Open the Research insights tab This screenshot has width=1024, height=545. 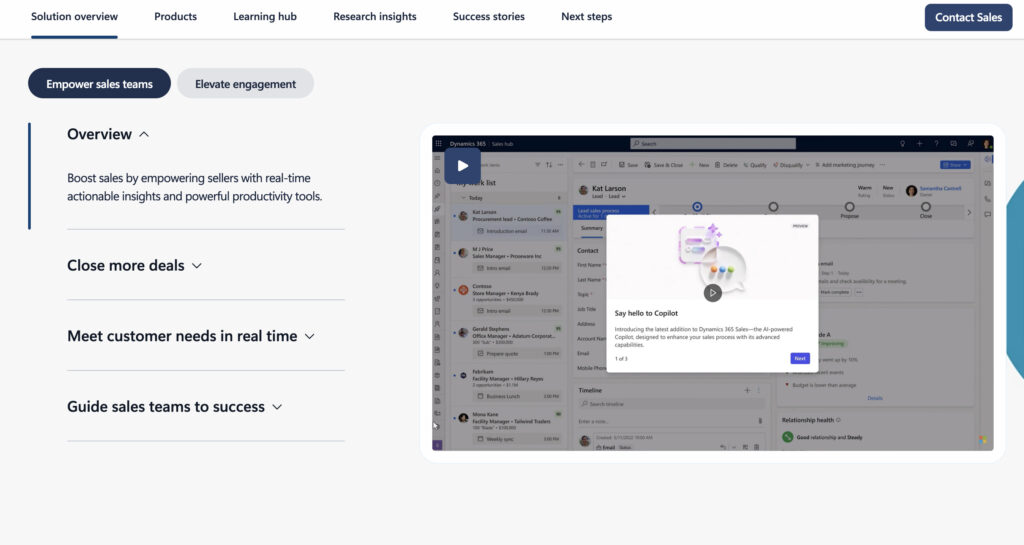(x=375, y=17)
